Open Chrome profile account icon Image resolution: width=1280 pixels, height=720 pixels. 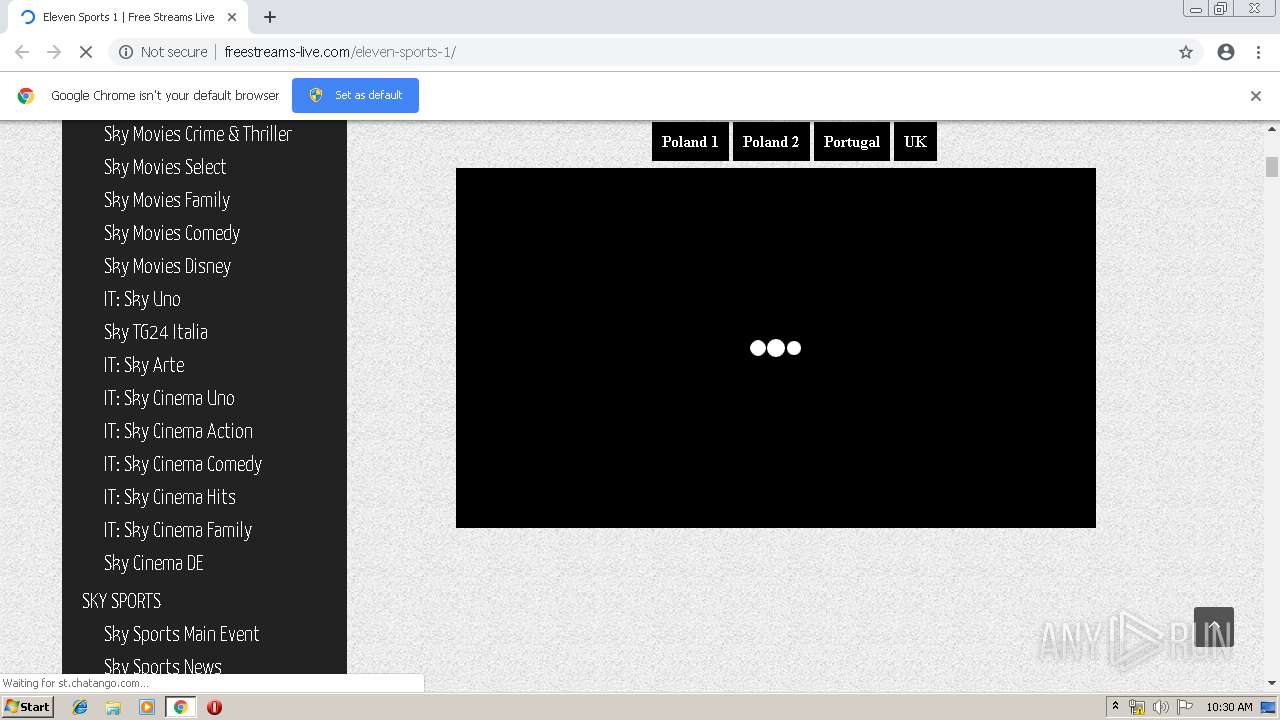click(x=1226, y=52)
